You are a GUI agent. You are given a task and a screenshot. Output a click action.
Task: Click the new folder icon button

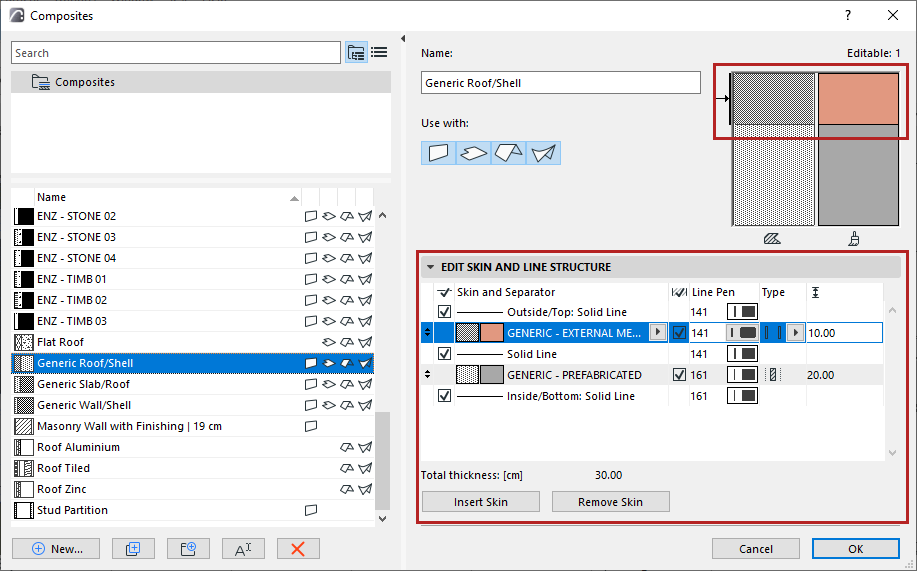(x=188, y=549)
